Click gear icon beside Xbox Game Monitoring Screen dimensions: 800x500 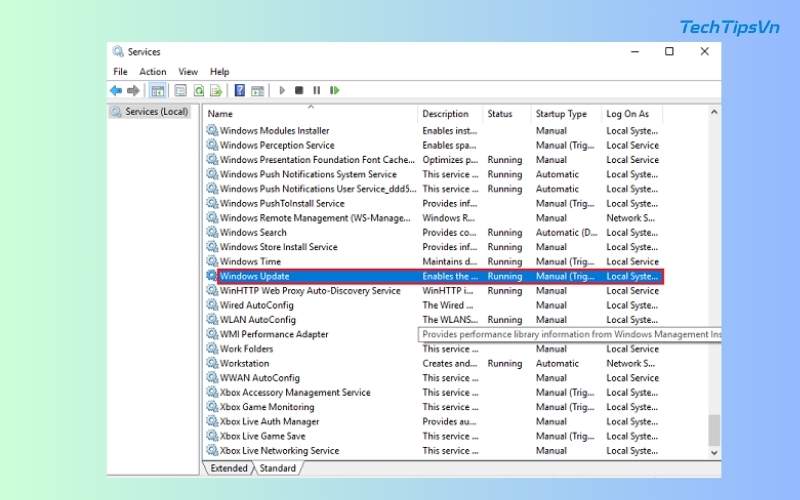tap(212, 407)
